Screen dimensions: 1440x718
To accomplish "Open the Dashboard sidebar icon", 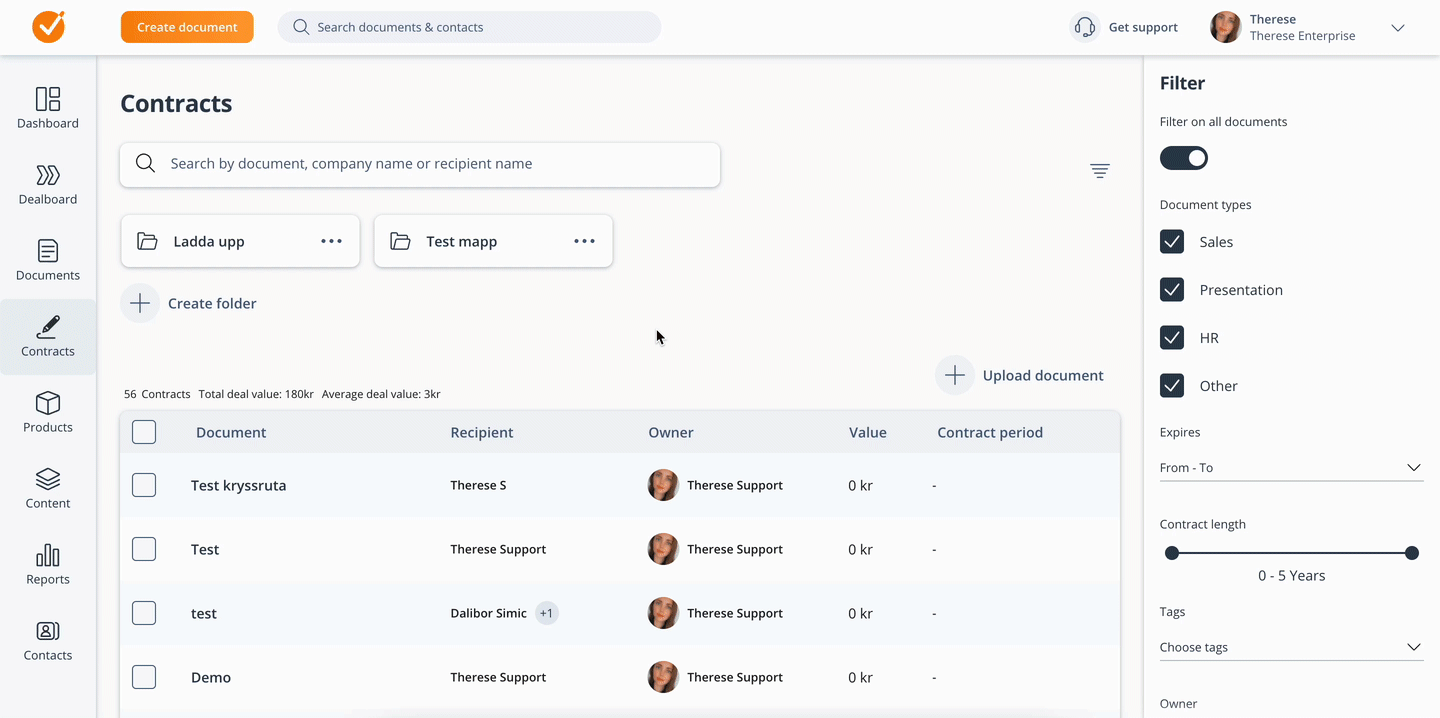I will pos(48,99).
